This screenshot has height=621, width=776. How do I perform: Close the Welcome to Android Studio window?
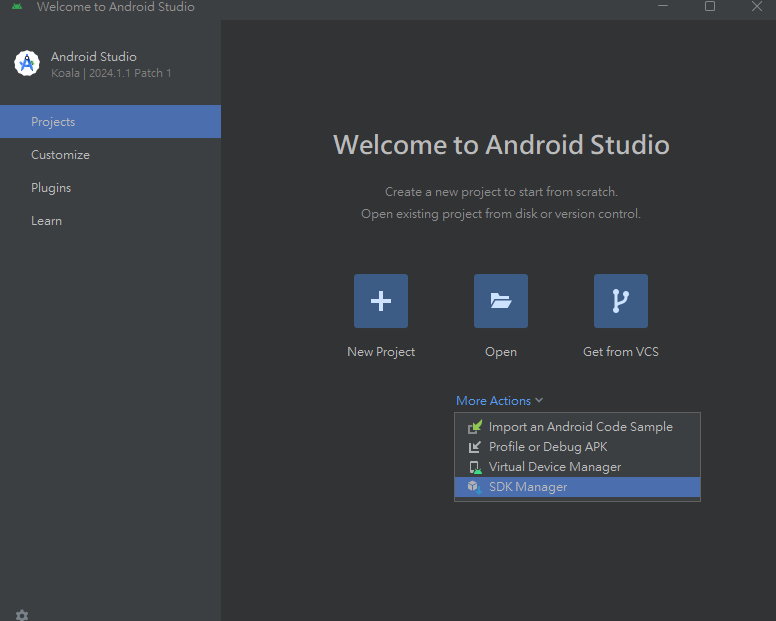pos(757,6)
